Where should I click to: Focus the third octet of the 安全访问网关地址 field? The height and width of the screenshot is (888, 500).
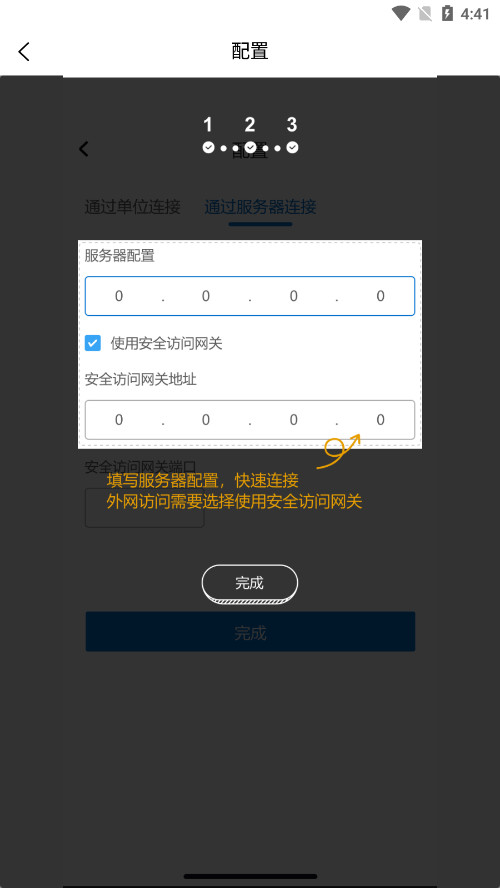coord(293,420)
